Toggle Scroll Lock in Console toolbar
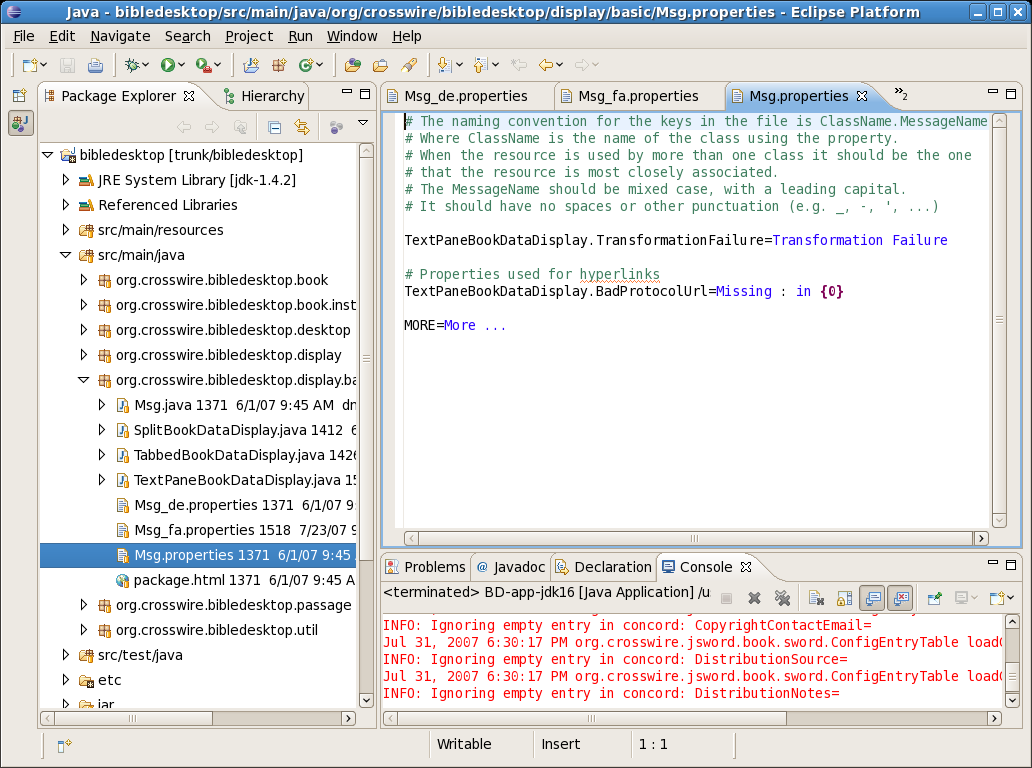The image size is (1032, 768). tap(844, 598)
